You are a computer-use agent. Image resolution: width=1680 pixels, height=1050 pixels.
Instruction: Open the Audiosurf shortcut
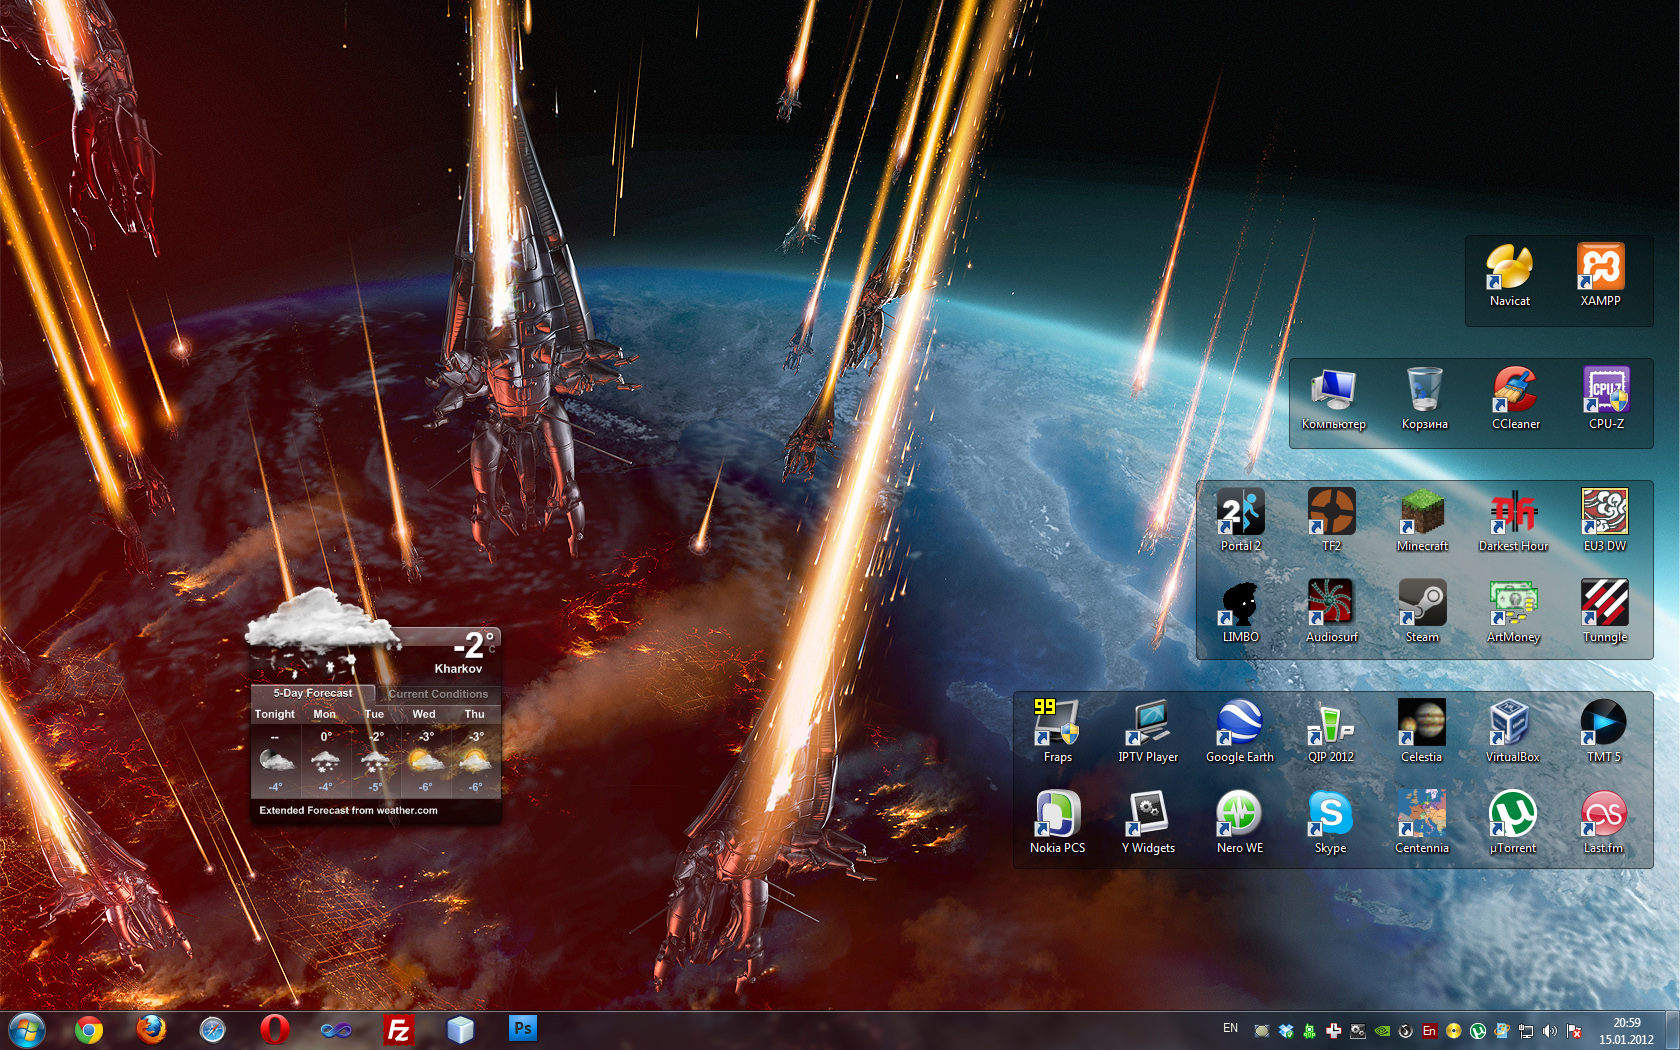coord(1331,611)
